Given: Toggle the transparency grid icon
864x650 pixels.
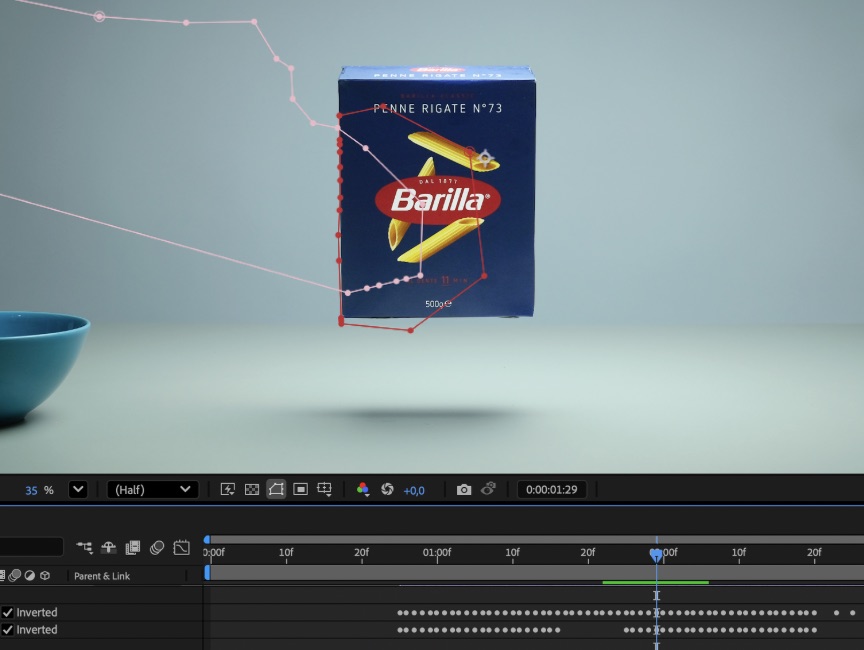Looking at the screenshot, I should [252, 489].
